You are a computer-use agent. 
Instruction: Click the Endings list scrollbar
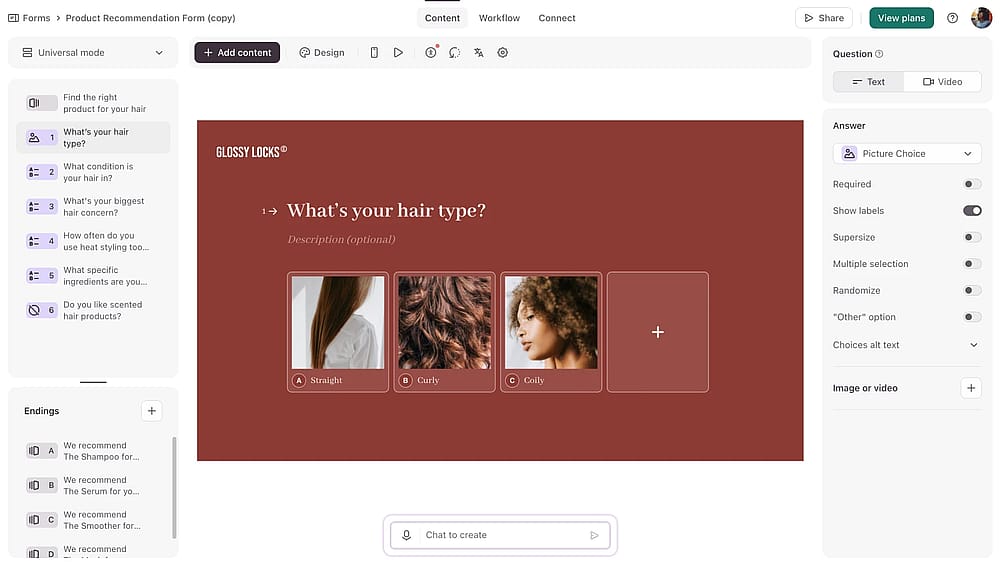coord(174,488)
